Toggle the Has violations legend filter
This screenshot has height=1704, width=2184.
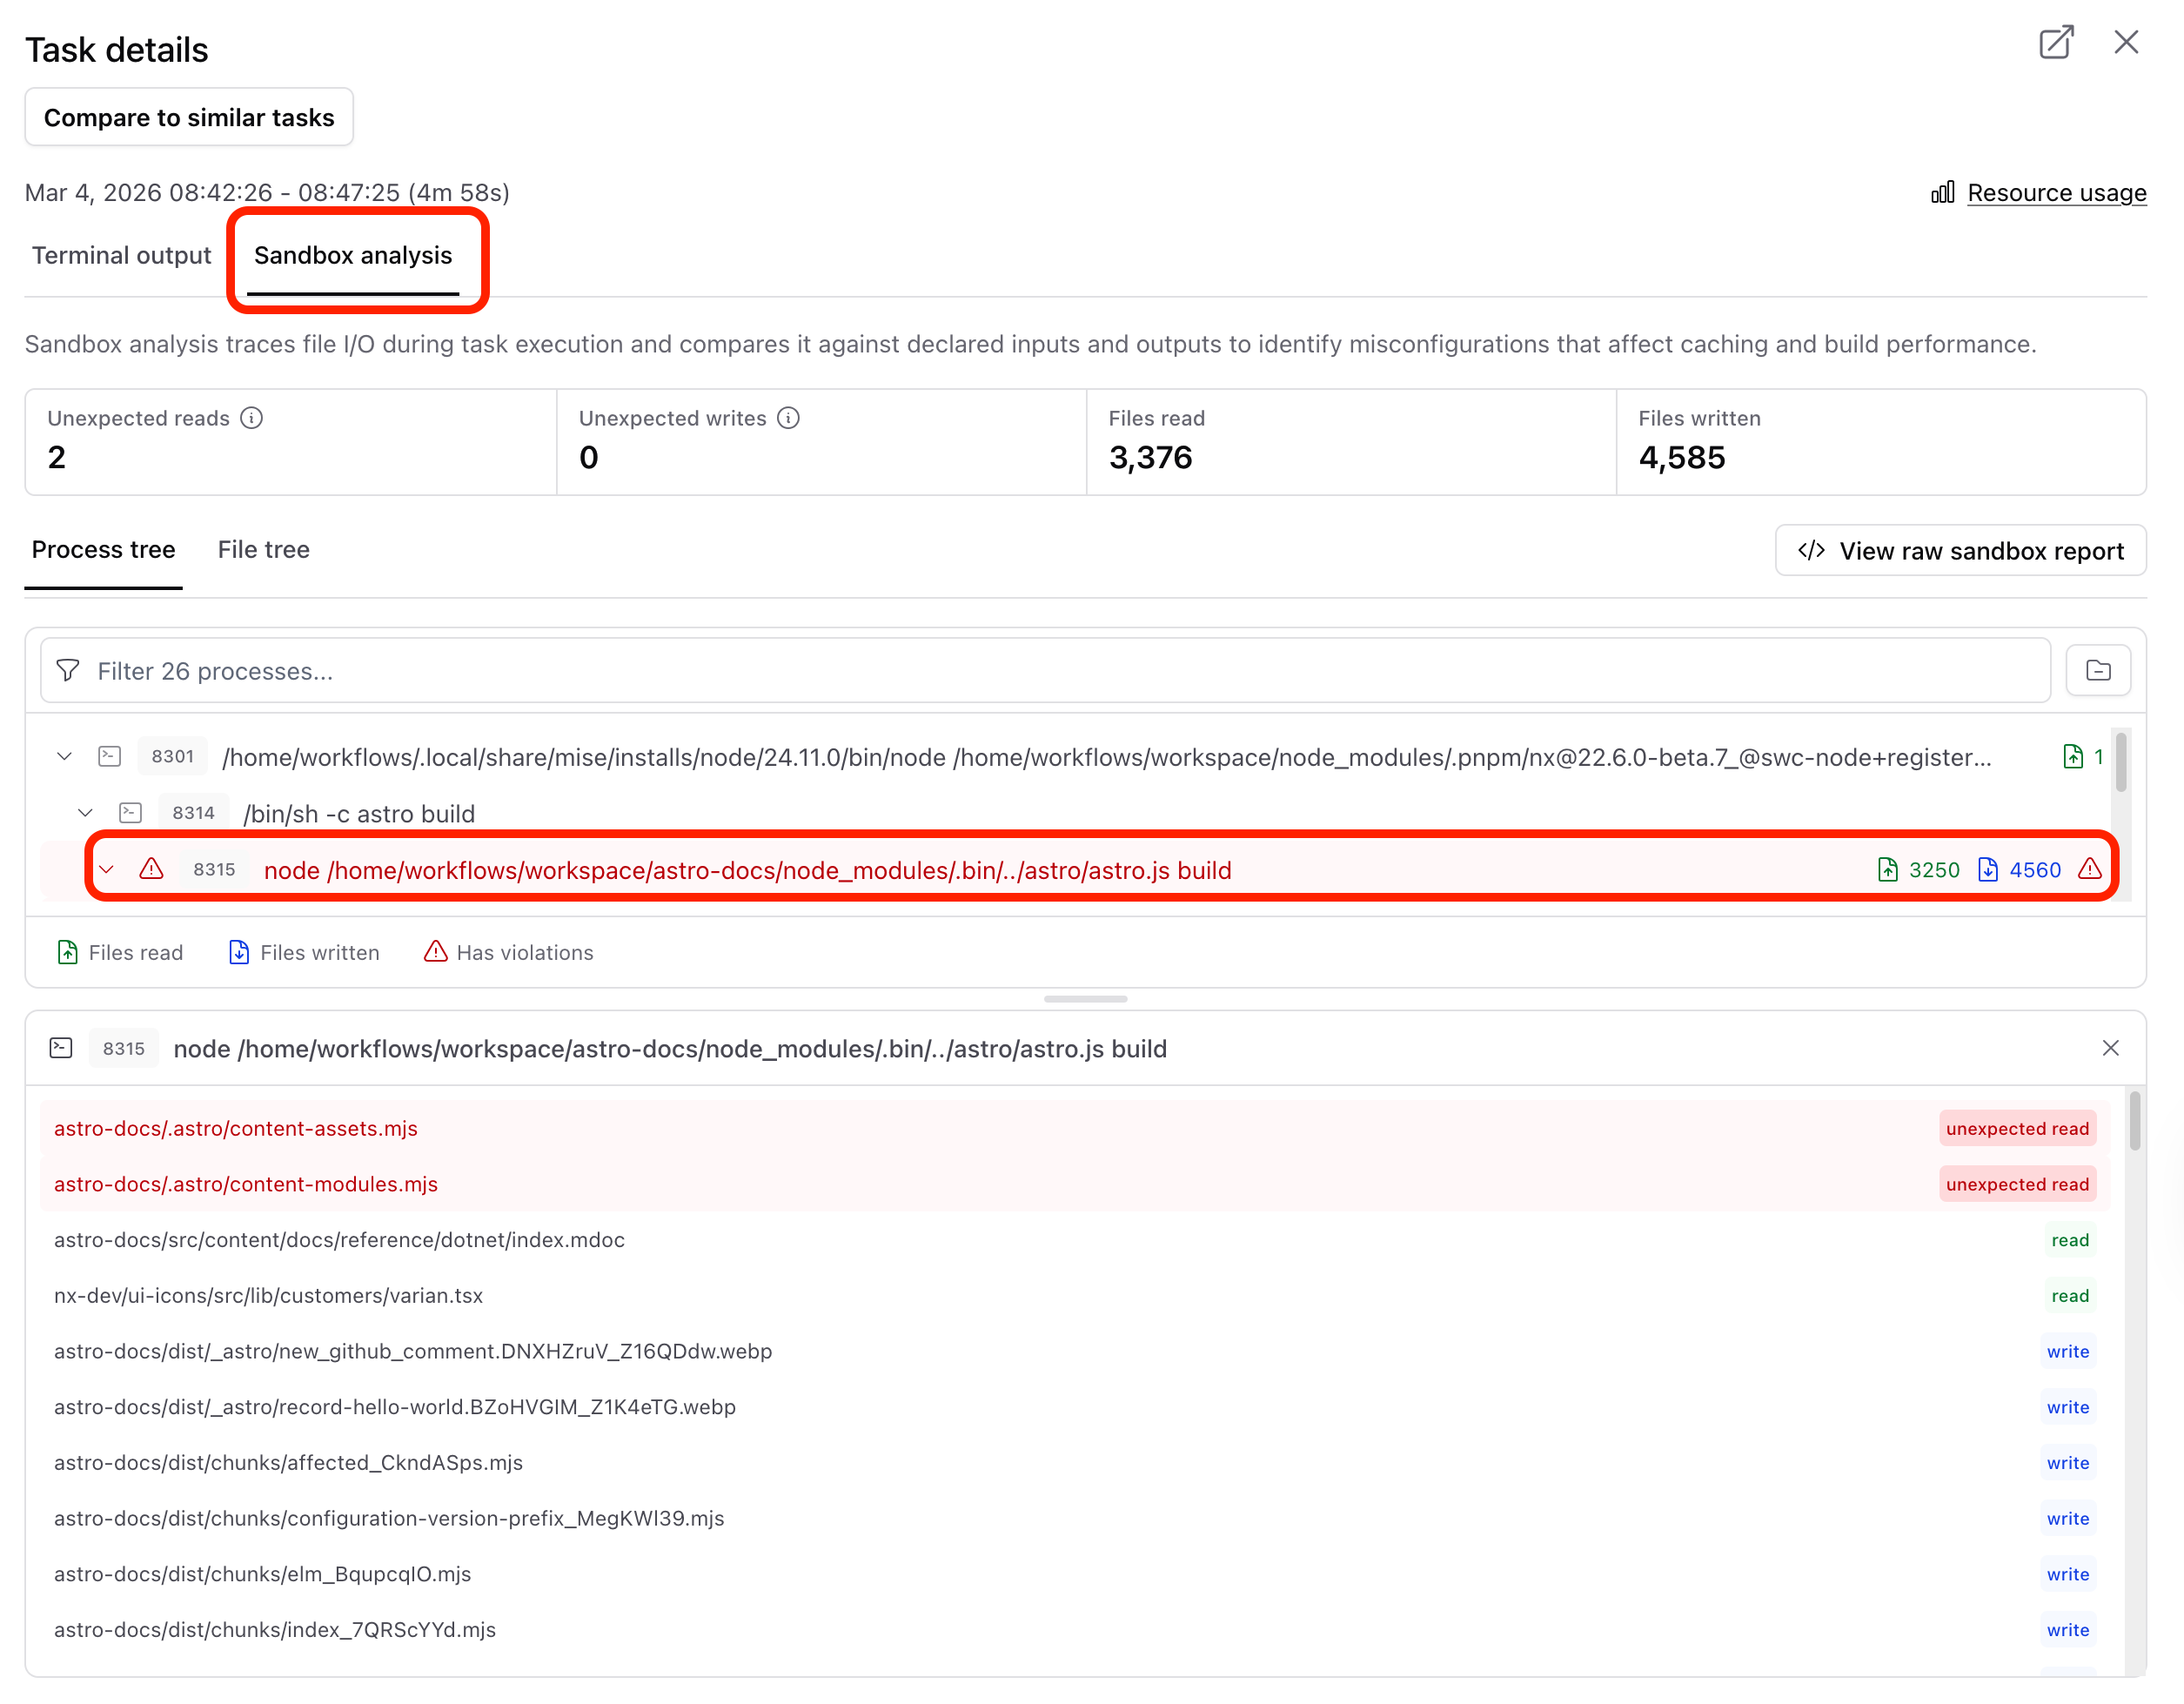point(508,952)
